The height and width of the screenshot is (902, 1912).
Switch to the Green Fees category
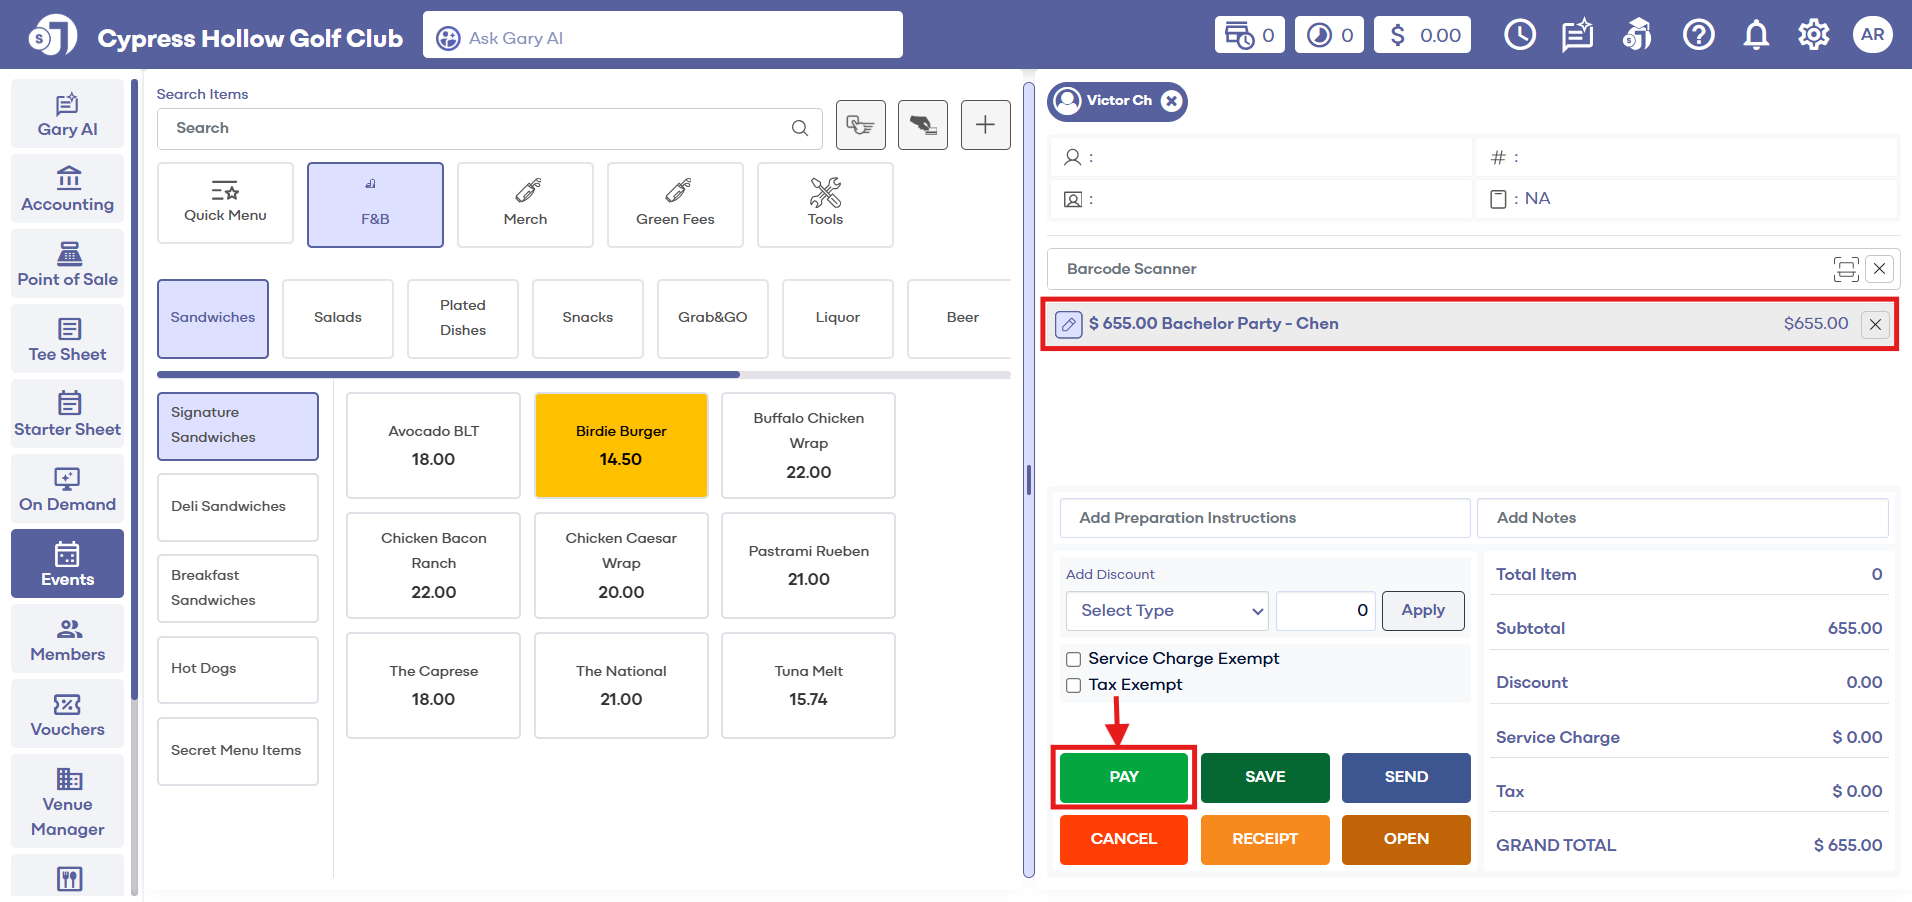(x=675, y=204)
